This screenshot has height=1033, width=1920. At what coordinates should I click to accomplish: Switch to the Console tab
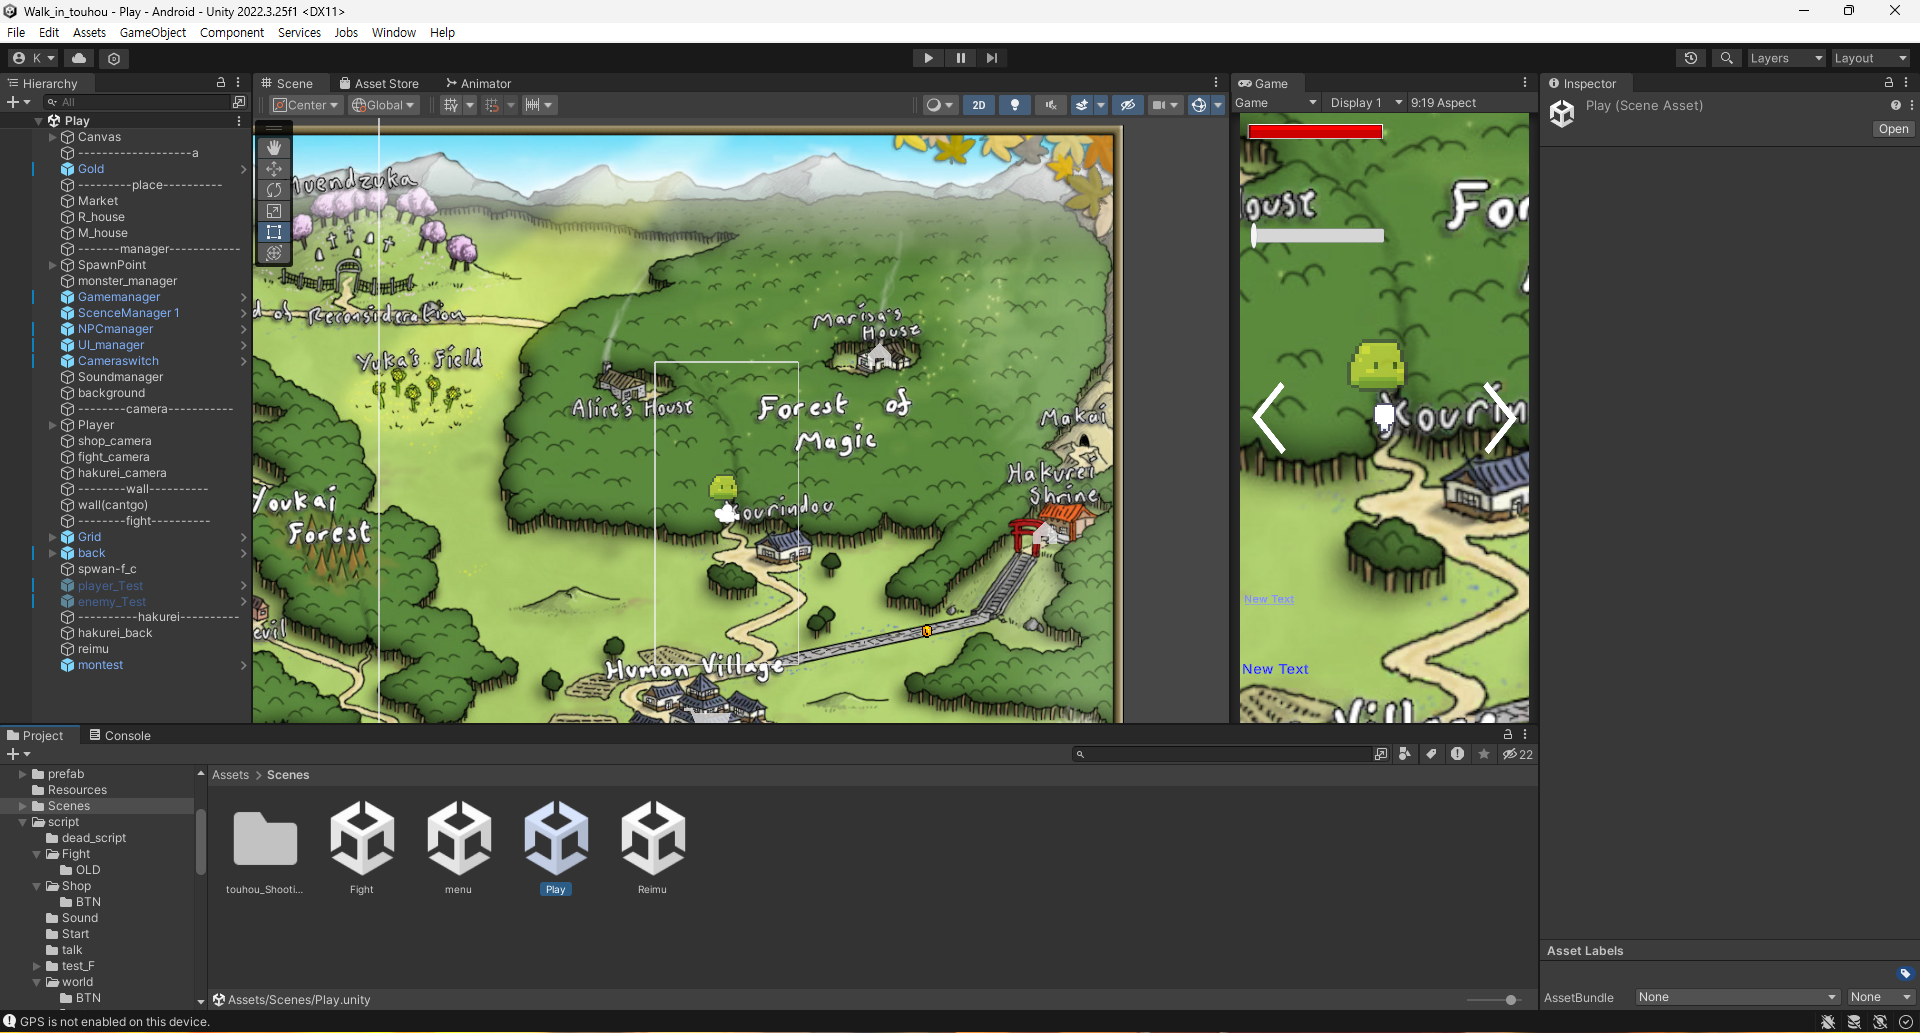click(x=119, y=735)
